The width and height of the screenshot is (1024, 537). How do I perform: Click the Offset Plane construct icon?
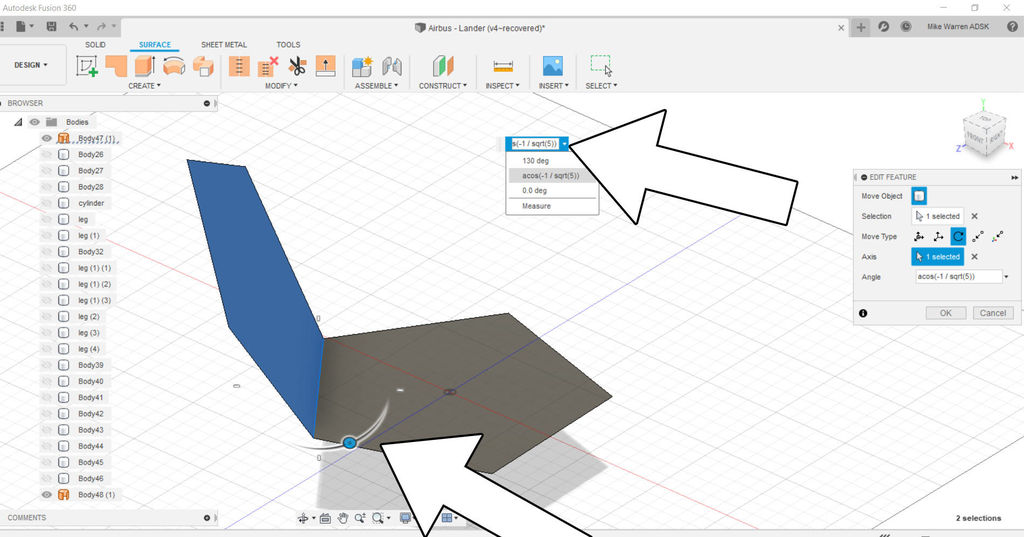443,66
